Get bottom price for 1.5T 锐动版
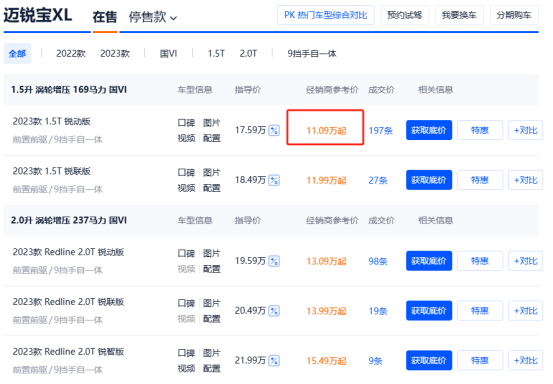 point(429,130)
